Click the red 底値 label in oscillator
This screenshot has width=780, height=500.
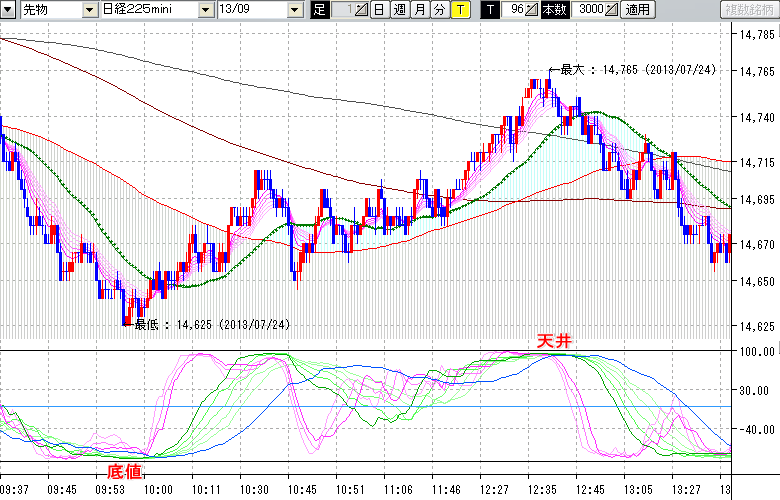tap(125, 470)
